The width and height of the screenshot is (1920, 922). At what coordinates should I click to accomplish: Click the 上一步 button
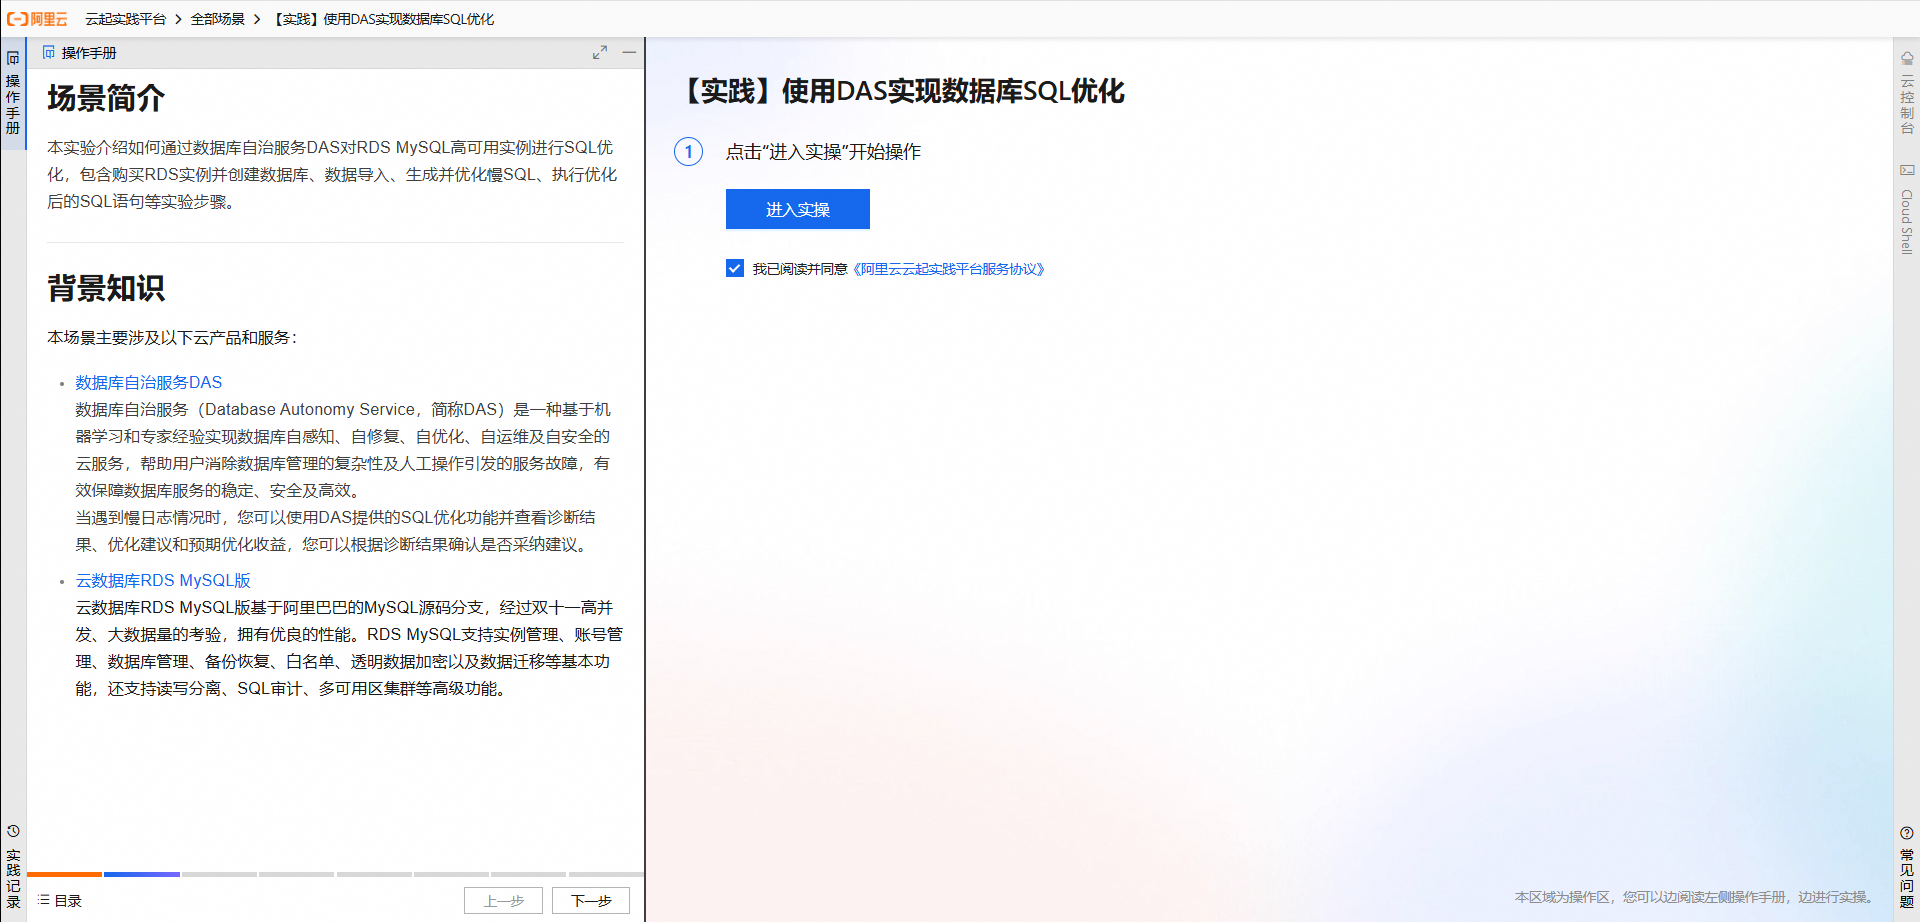tap(503, 900)
